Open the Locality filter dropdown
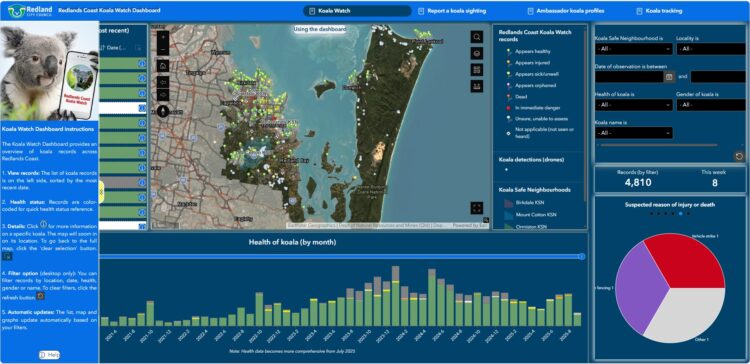This screenshot has height=364, width=750. (711, 49)
